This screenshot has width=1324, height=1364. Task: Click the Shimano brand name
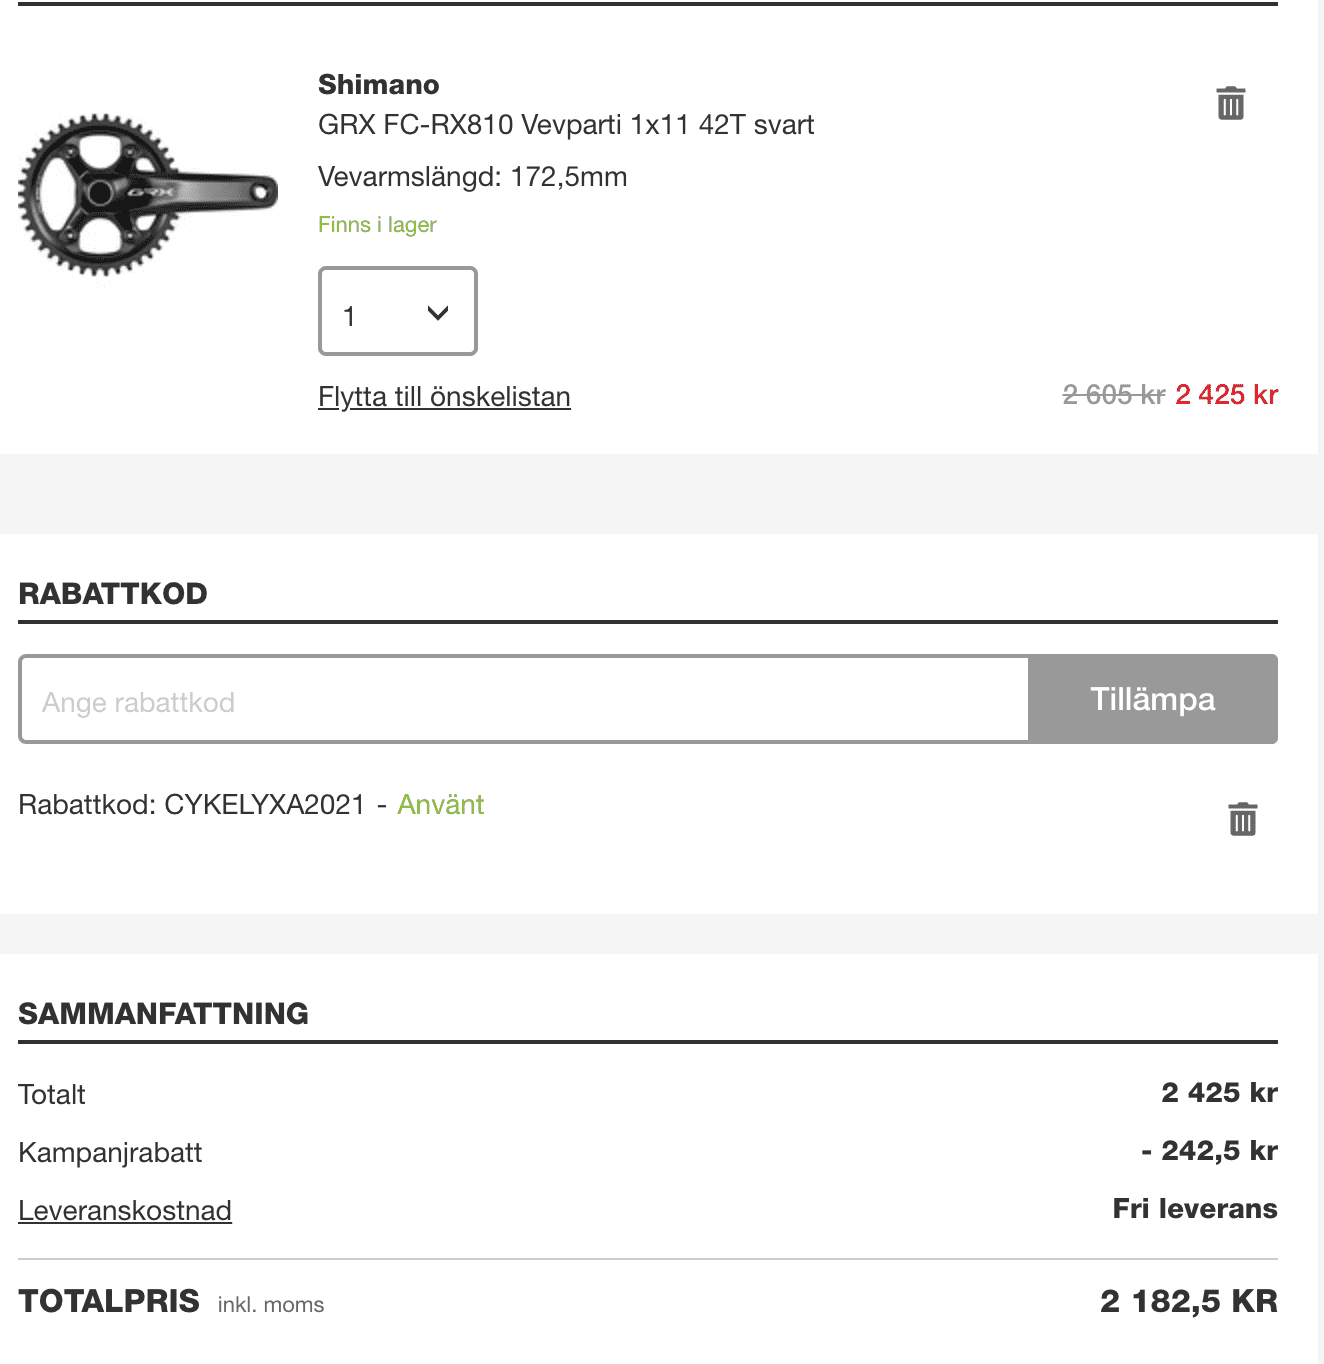coord(378,85)
